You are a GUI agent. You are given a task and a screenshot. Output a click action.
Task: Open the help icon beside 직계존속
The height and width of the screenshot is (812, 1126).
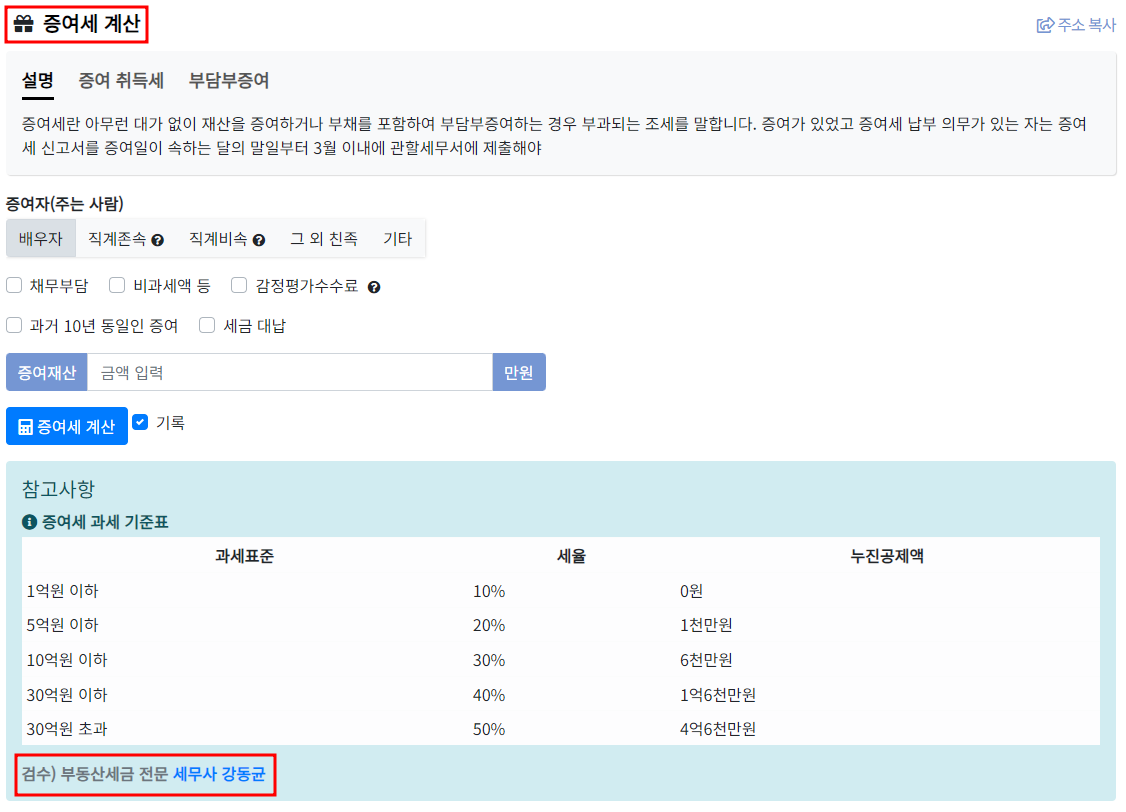[158, 238]
